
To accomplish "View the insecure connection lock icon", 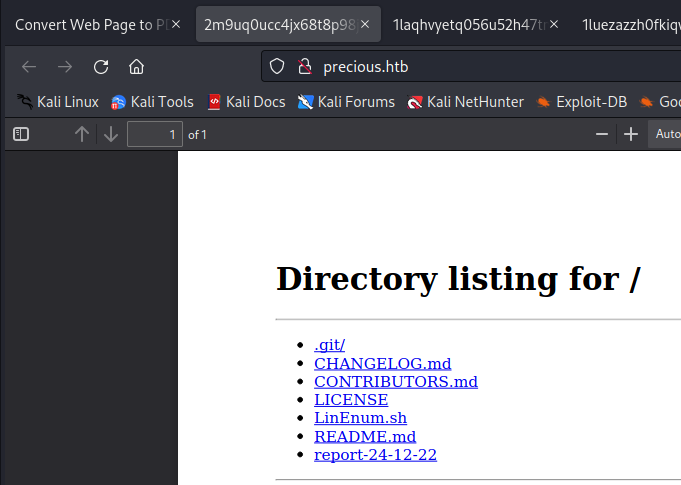I will point(305,66).
